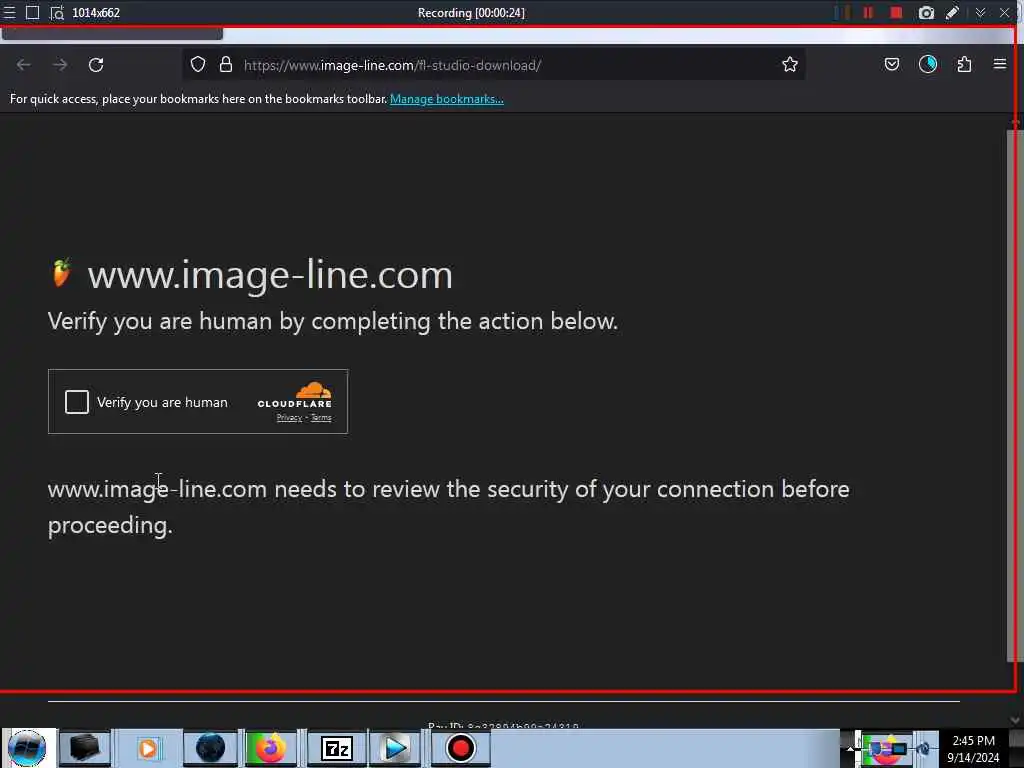
Task: Open the black folder taskbar icon
Action: [x=85, y=748]
